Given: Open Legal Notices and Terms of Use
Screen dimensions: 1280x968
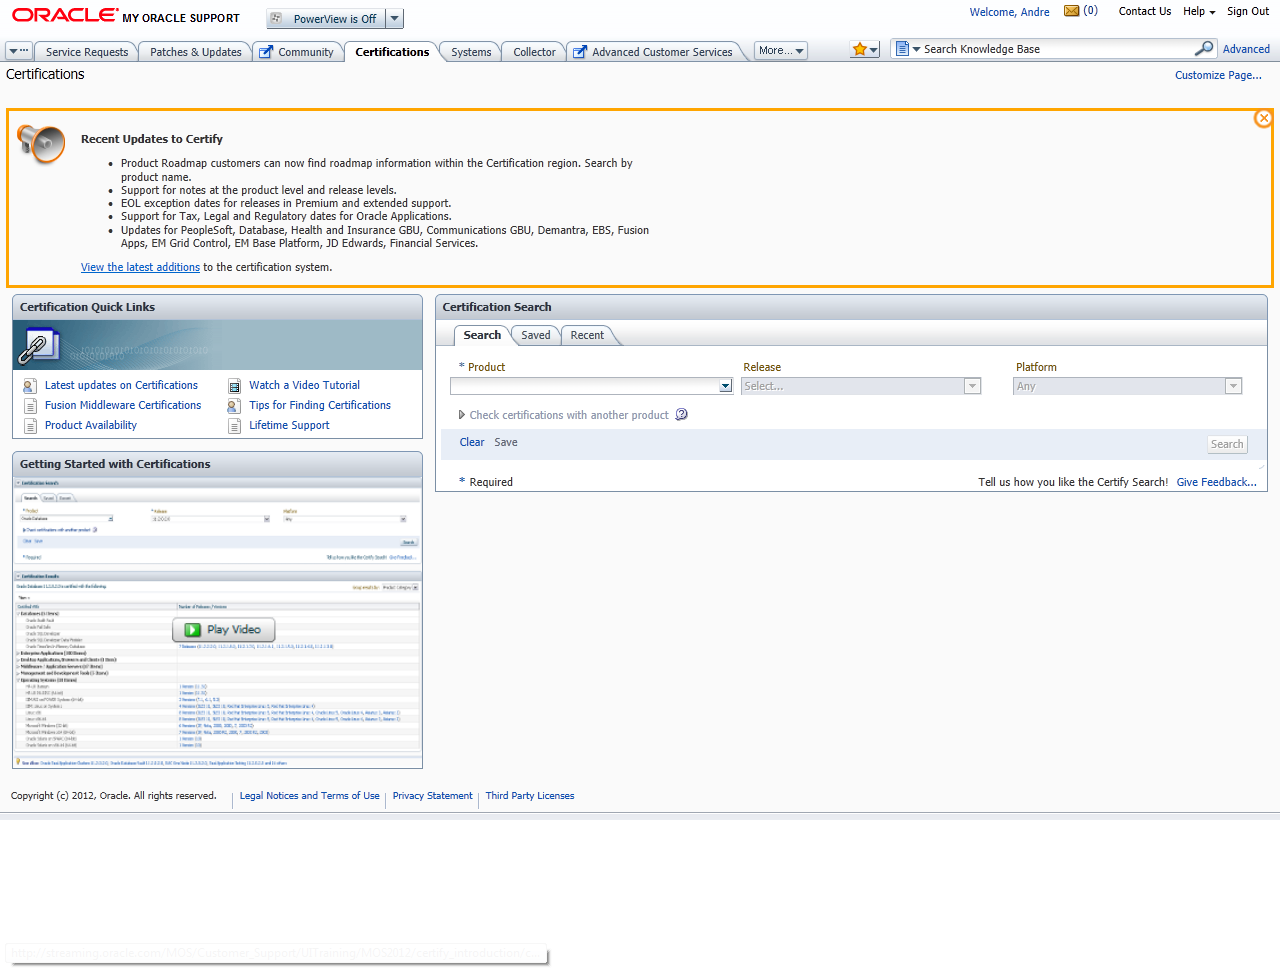Looking at the screenshot, I should [x=309, y=796].
